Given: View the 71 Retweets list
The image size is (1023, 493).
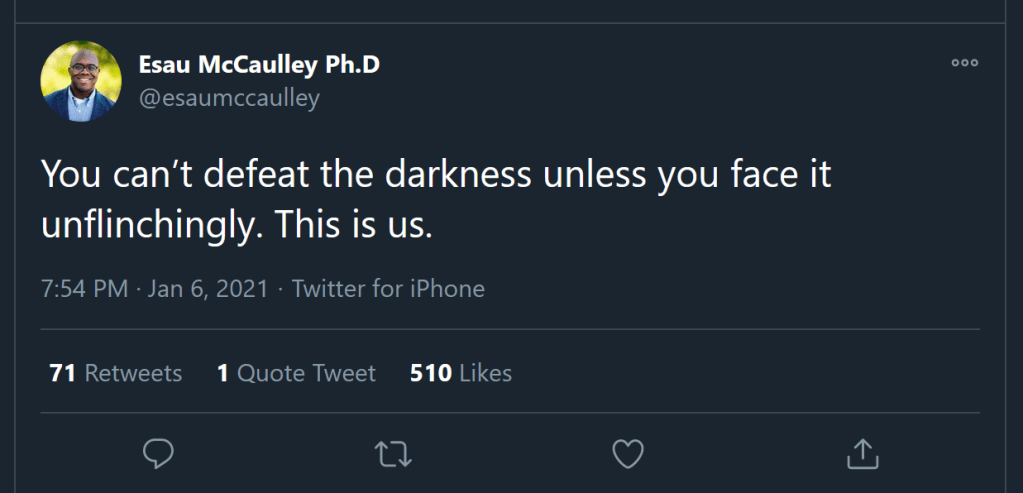Looking at the screenshot, I should coord(115,373).
